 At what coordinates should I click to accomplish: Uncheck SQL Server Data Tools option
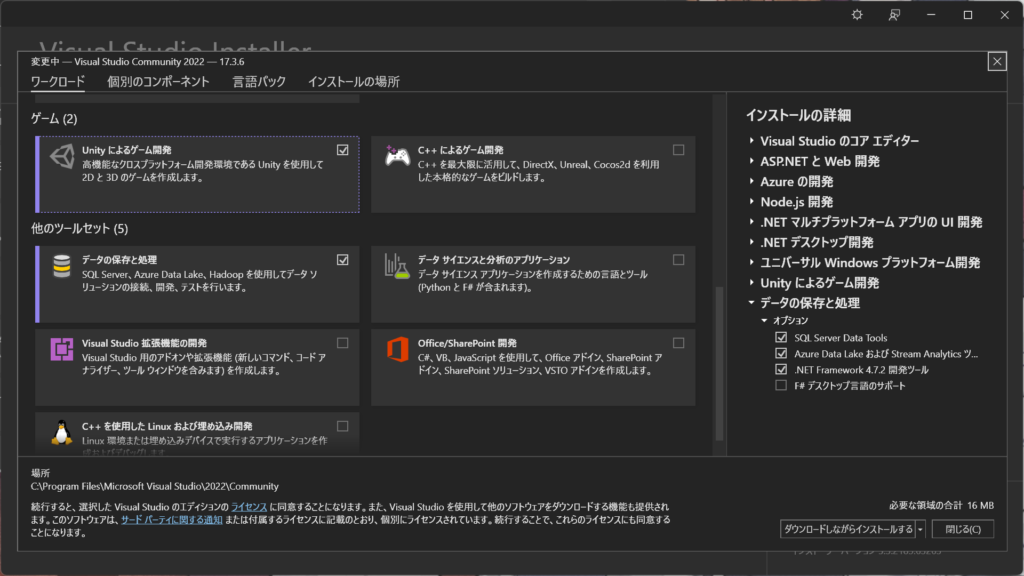click(x=781, y=338)
